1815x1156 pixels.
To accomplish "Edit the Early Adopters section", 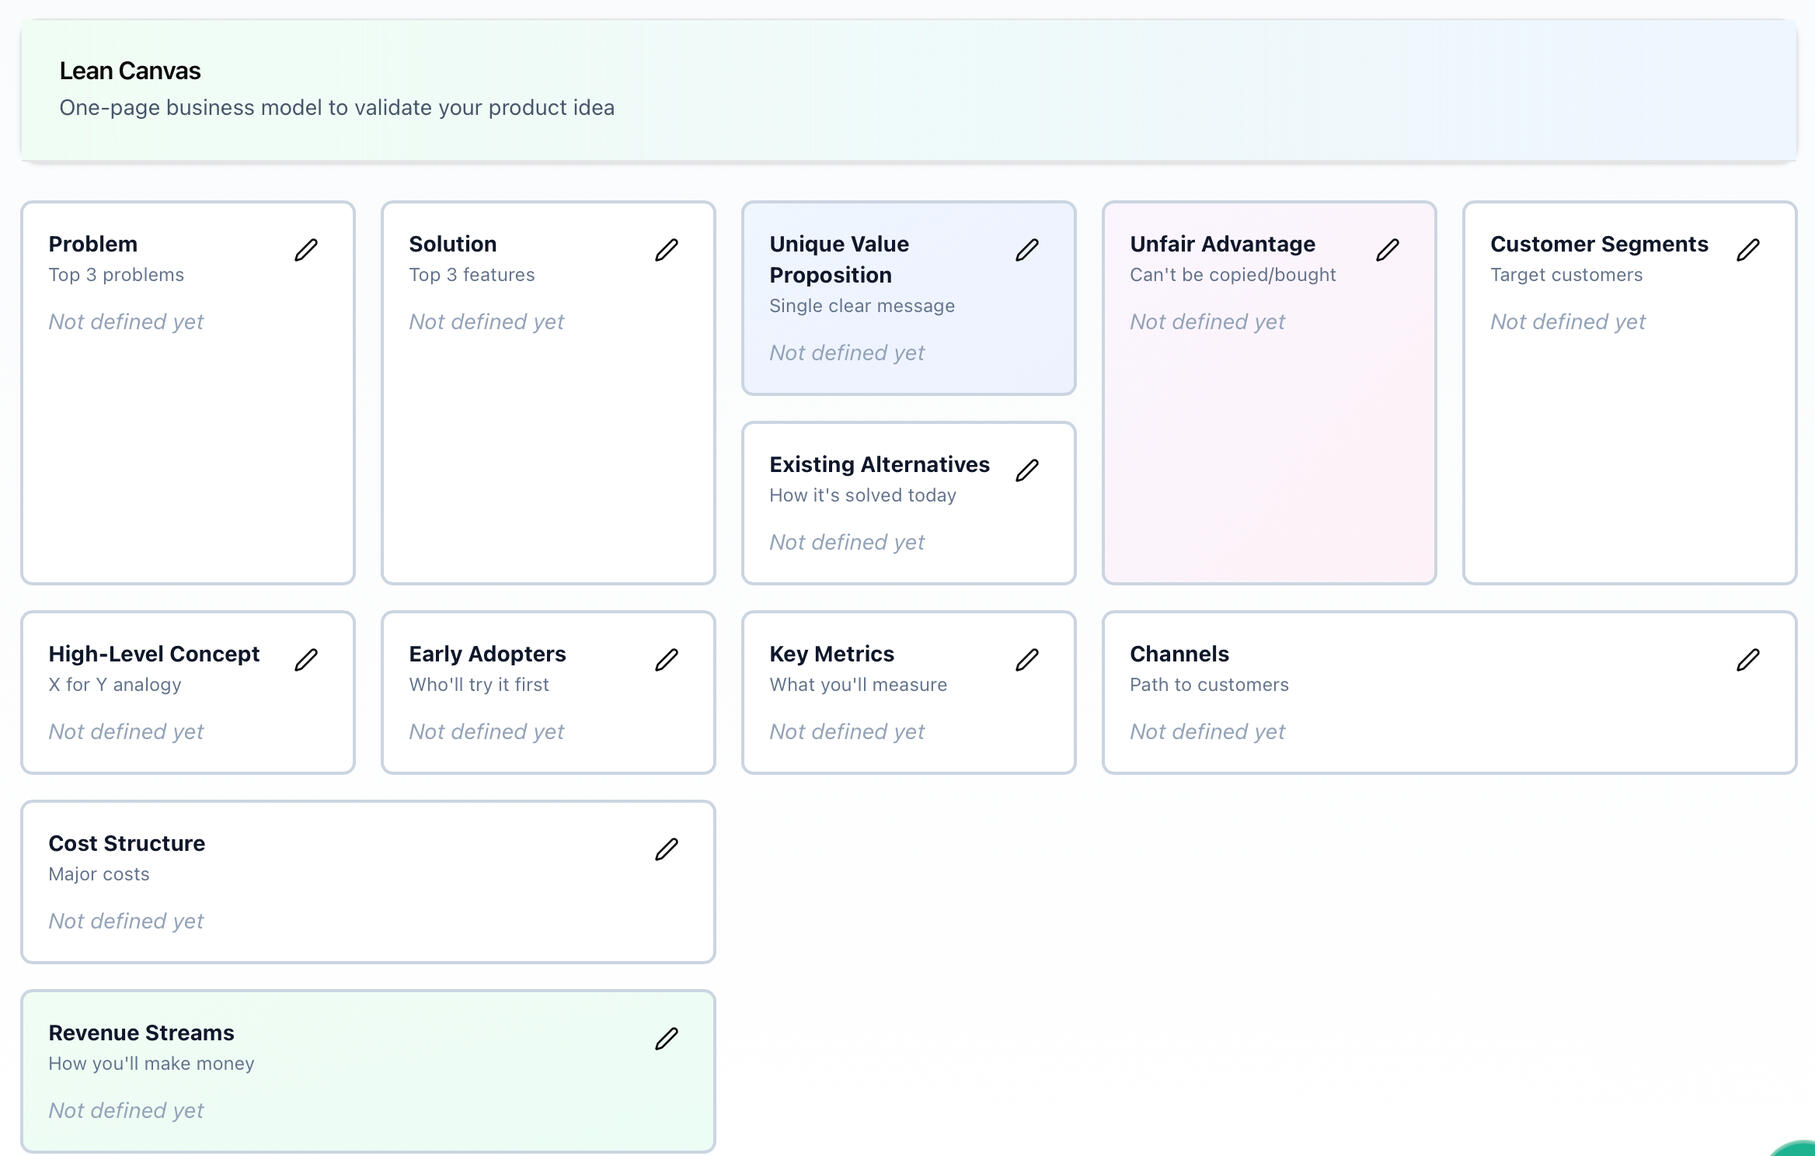I will (x=667, y=659).
